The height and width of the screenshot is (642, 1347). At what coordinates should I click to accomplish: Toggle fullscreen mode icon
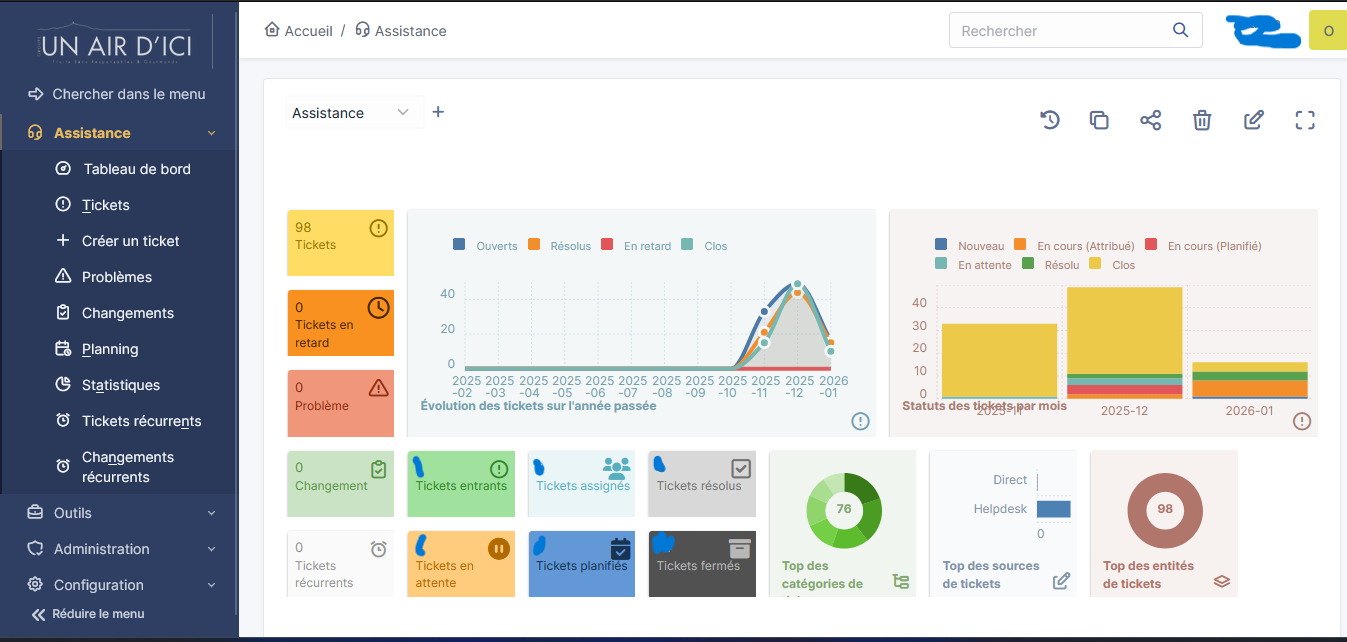click(x=1304, y=120)
